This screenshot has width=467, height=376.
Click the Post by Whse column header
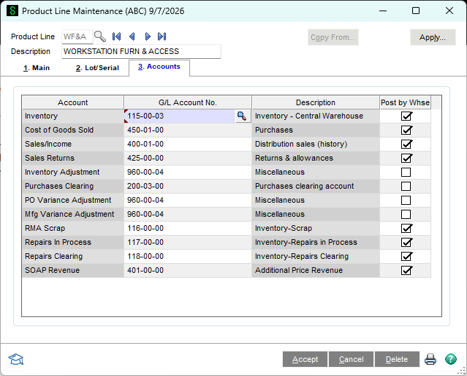pos(405,102)
